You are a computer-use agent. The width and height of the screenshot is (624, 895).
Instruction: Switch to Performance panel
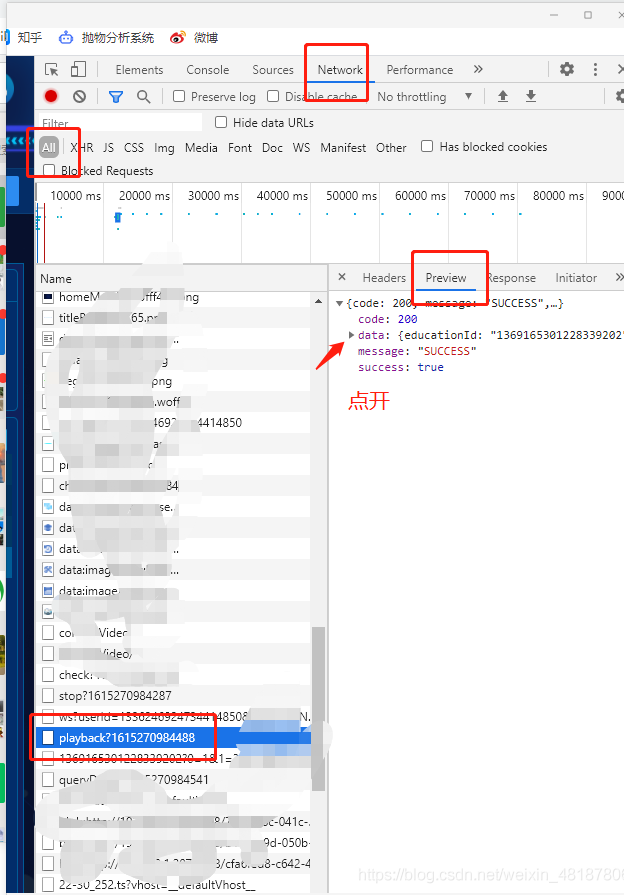coord(420,70)
